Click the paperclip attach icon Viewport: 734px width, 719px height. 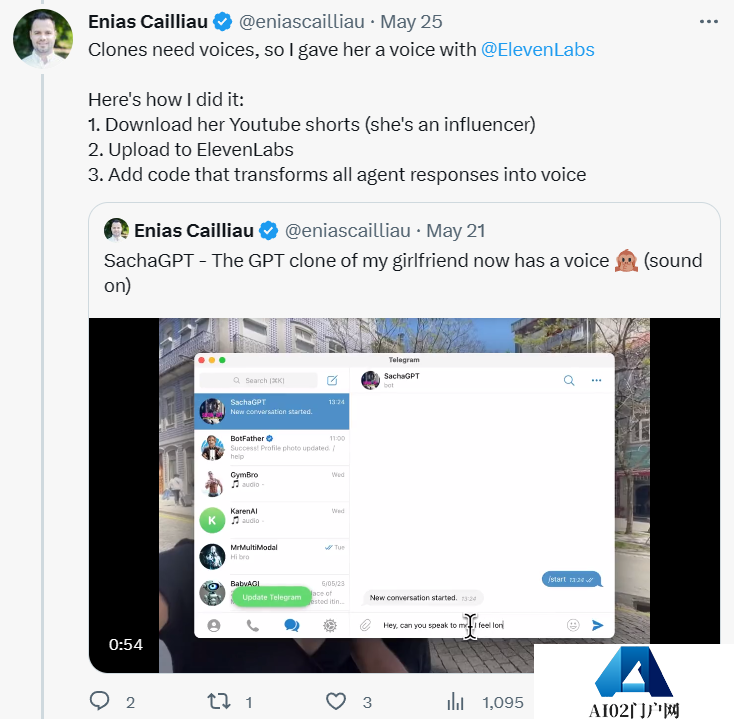[x=366, y=625]
